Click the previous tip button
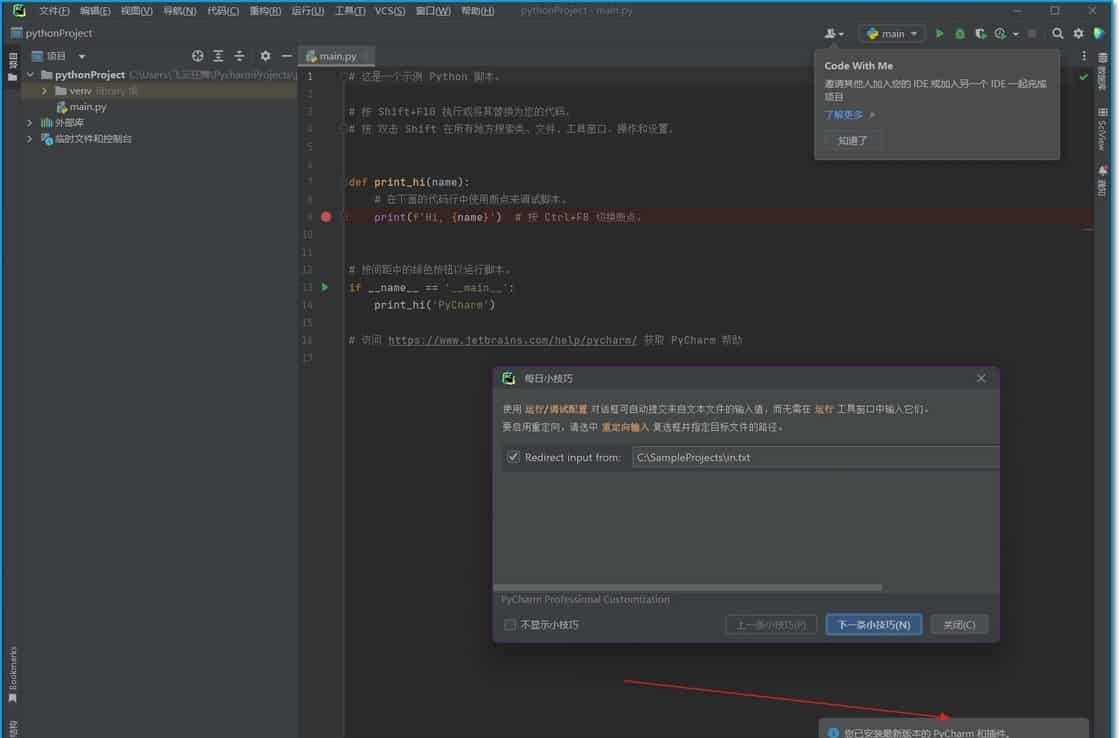The width and height of the screenshot is (1119, 738). coord(771,625)
